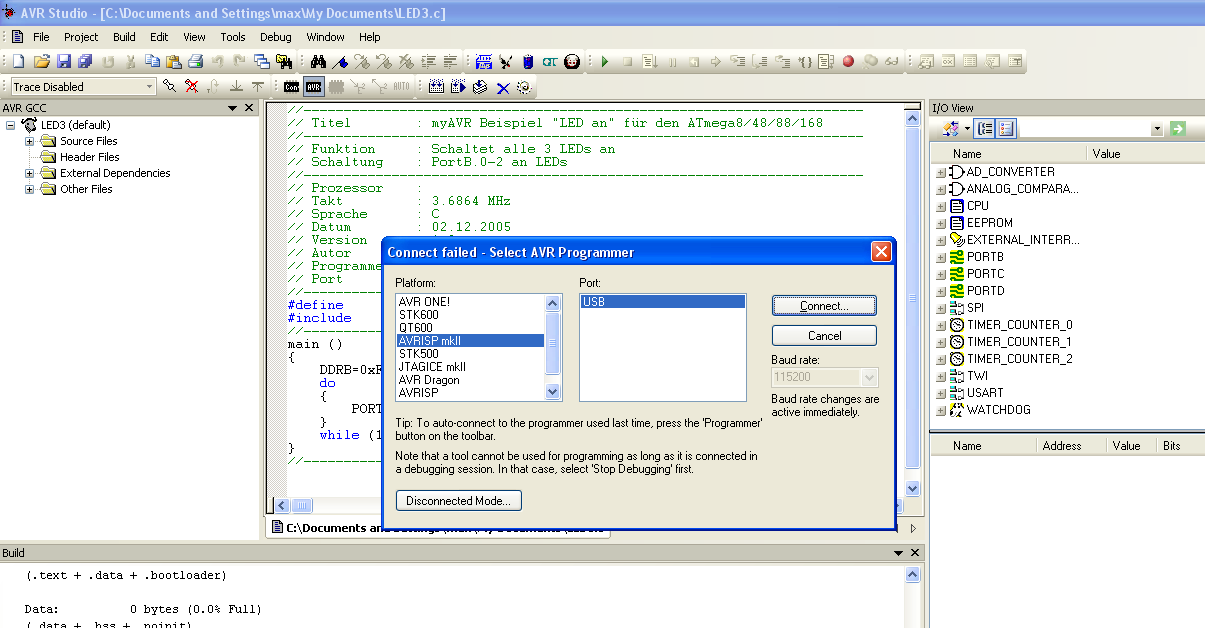Screen dimensions: 1205x628
Task: Click the QT touch icon in toolbar
Action: click(x=551, y=61)
